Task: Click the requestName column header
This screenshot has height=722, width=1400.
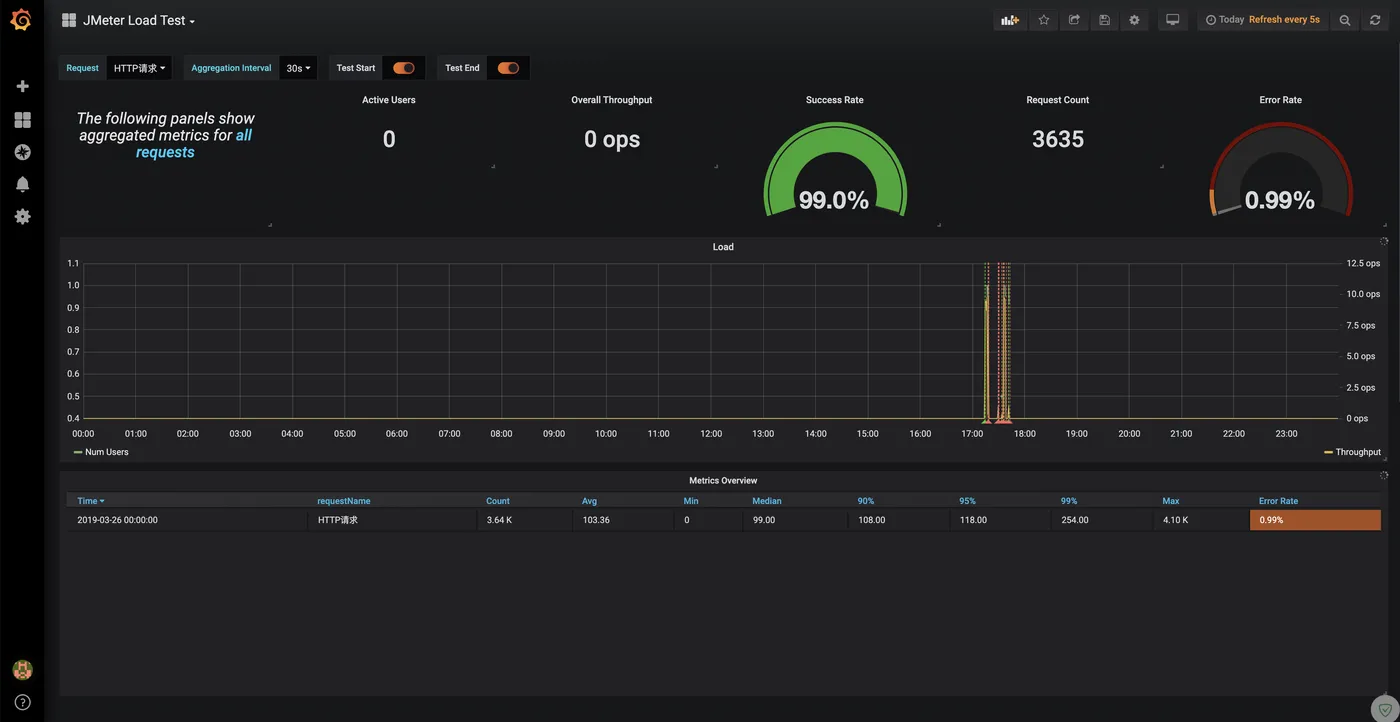Action: [x=344, y=501]
